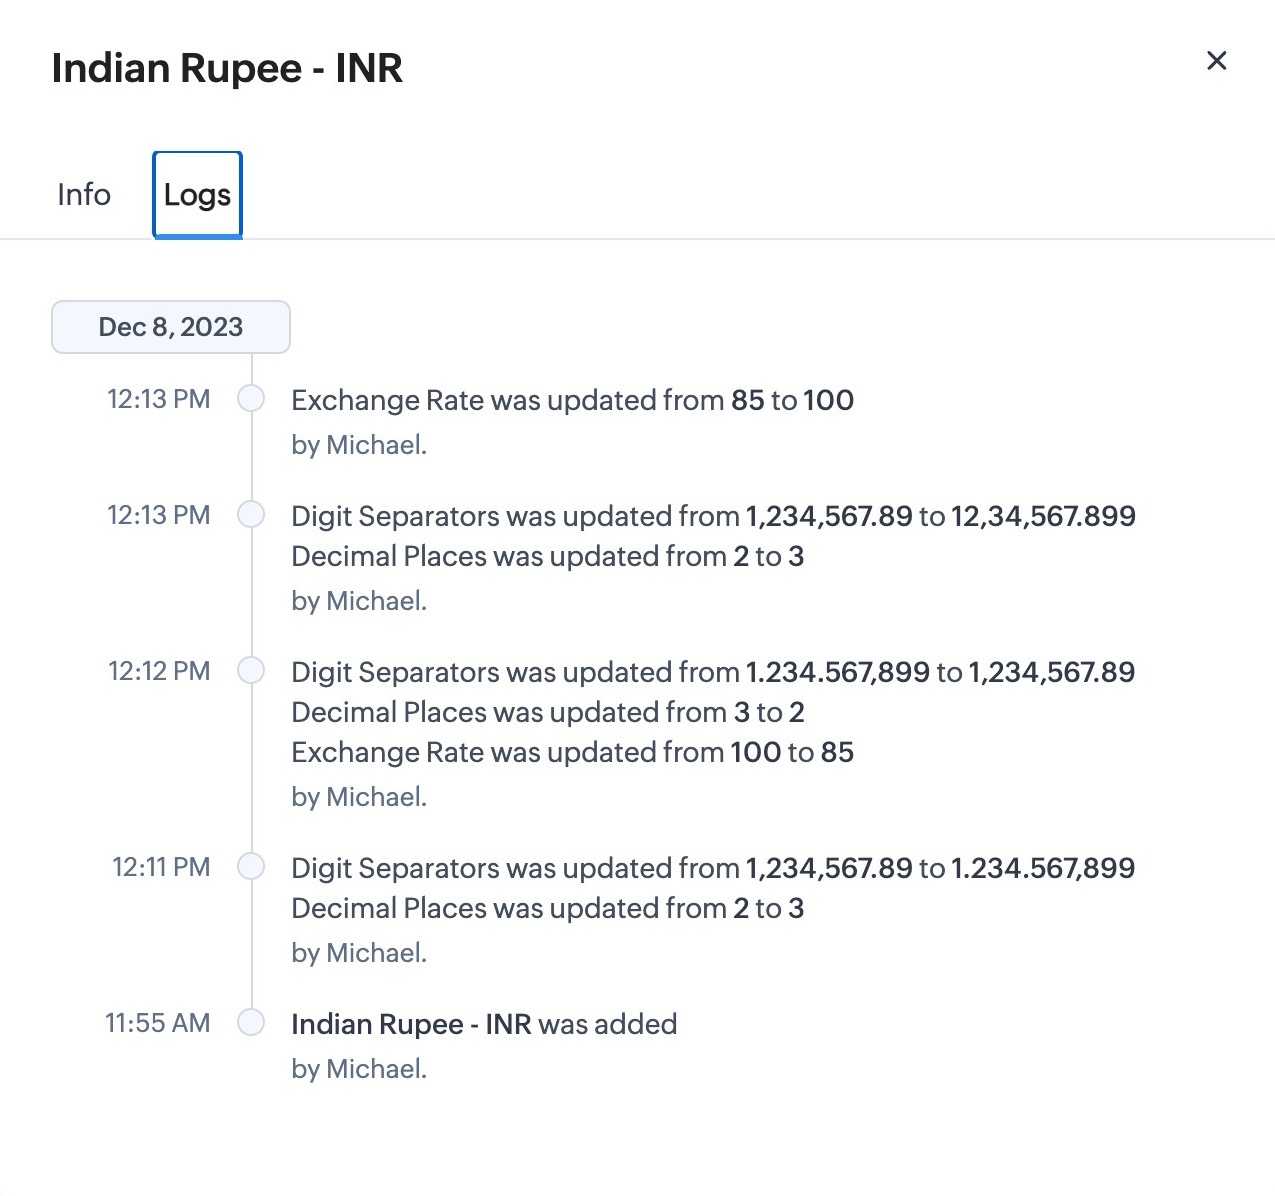Screen dimensions: 1275x1196
Task: Click log line 'Digit Separators' updated to 12,34,567.899
Action: [x=713, y=516]
